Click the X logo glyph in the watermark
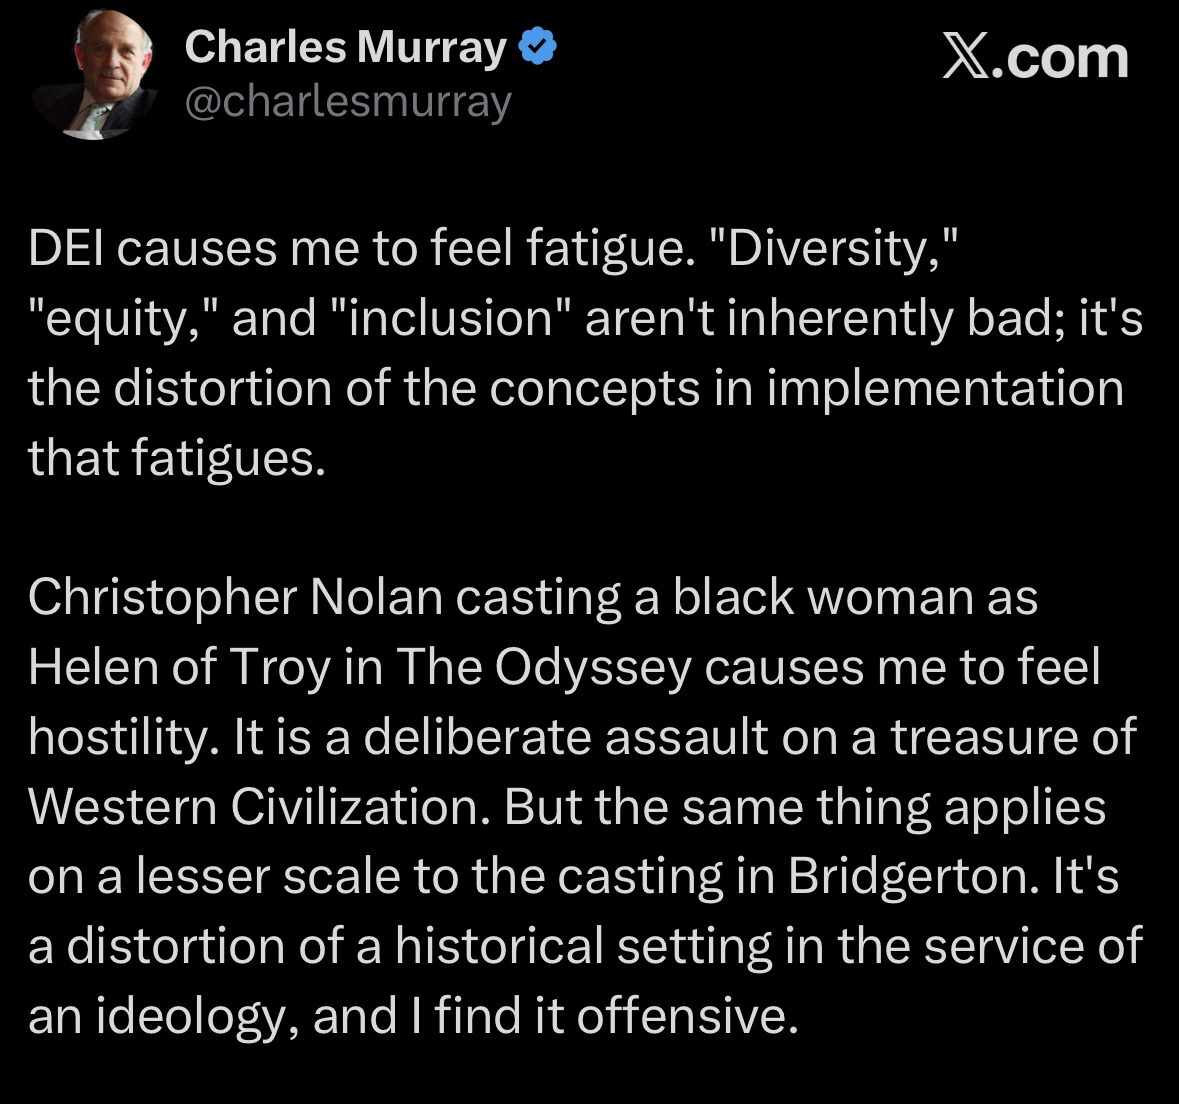Image resolution: width=1179 pixels, height=1104 pixels. click(x=965, y=58)
